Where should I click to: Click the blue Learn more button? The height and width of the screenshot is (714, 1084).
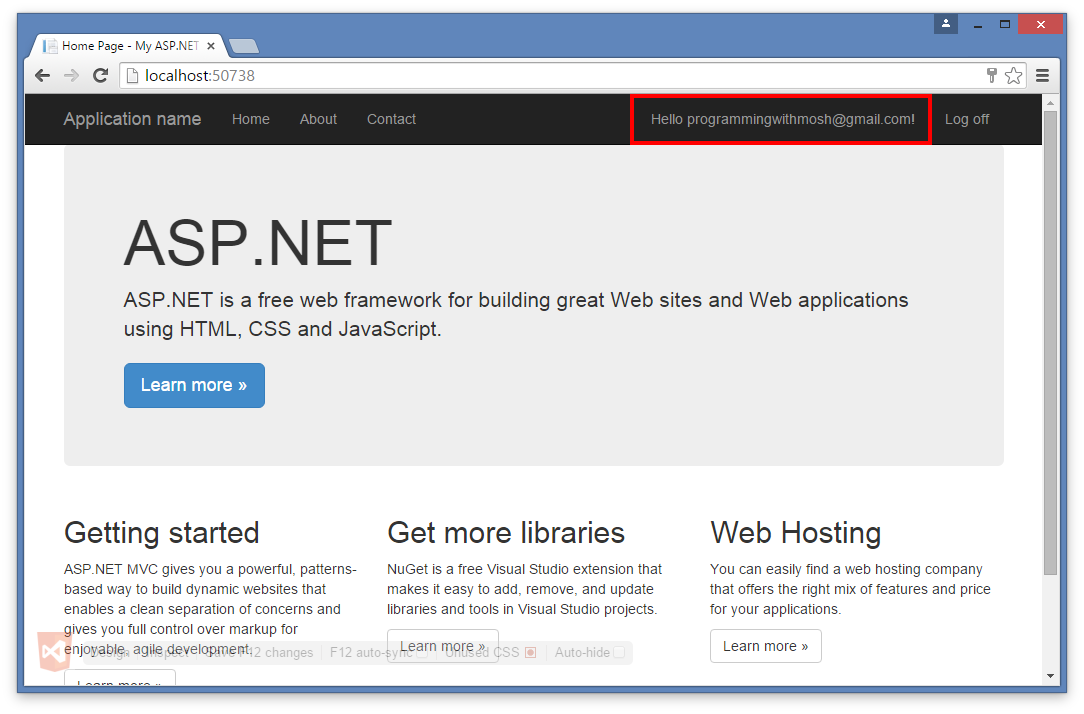pyautogui.click(x=194, y=385)
